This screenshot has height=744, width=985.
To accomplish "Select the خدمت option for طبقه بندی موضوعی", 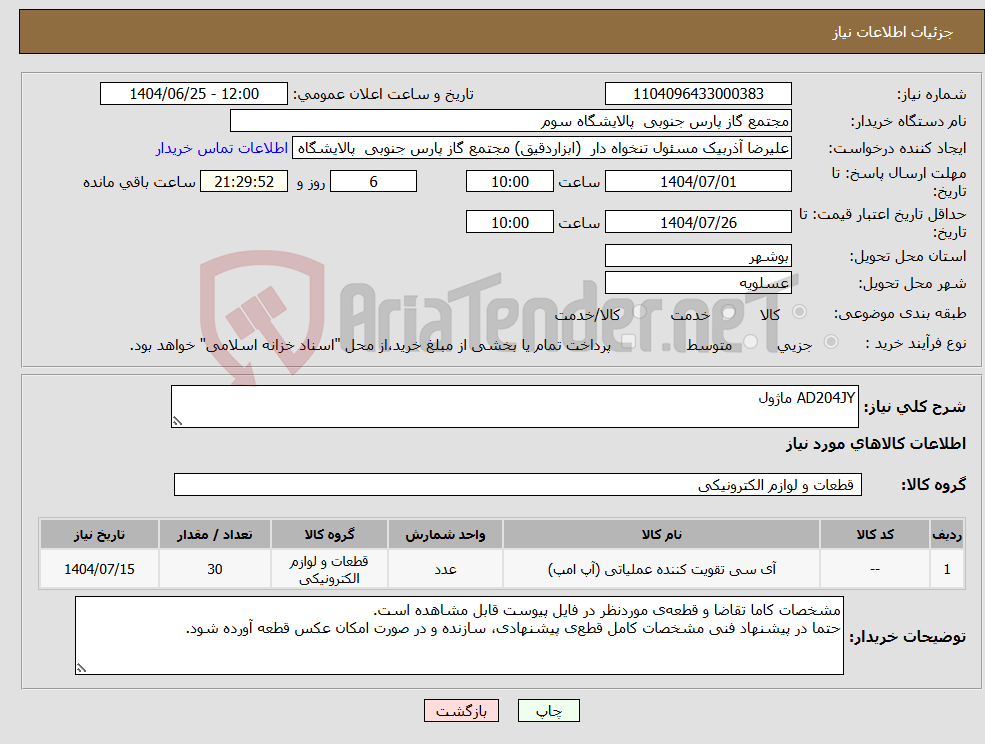I will pyautogui.click(x=727, y=312).
